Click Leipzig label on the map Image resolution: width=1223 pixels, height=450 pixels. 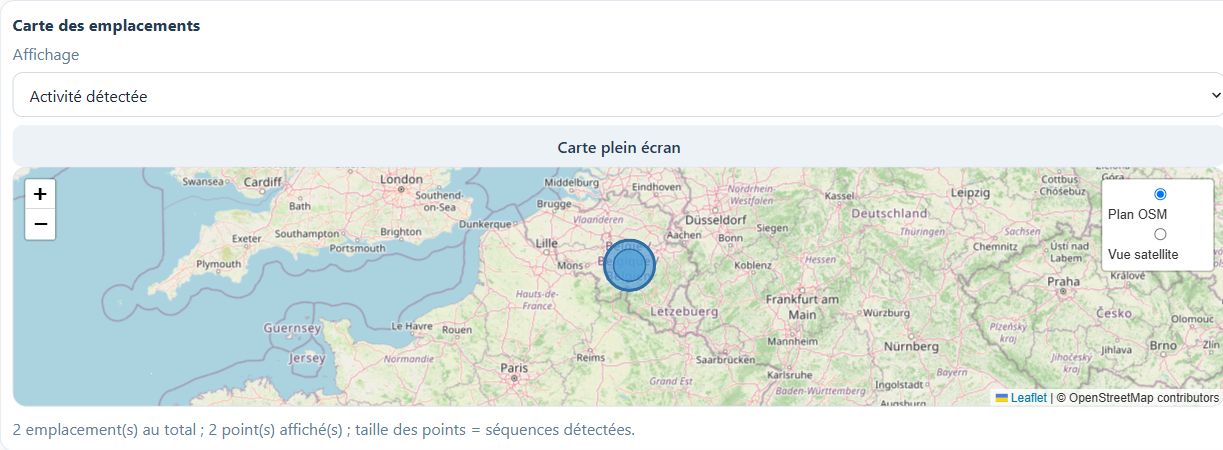(x=971, y=191)
